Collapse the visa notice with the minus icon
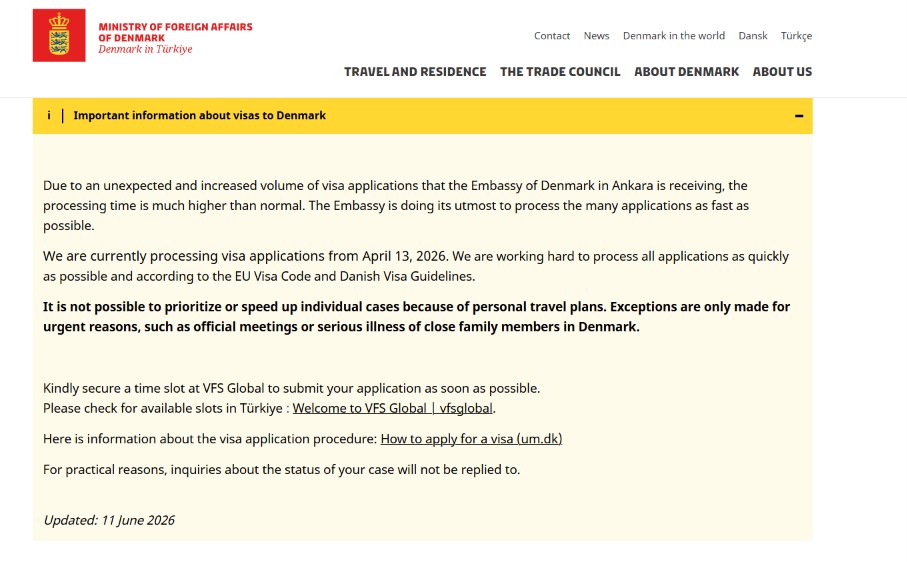 click(x=799, y=116)
